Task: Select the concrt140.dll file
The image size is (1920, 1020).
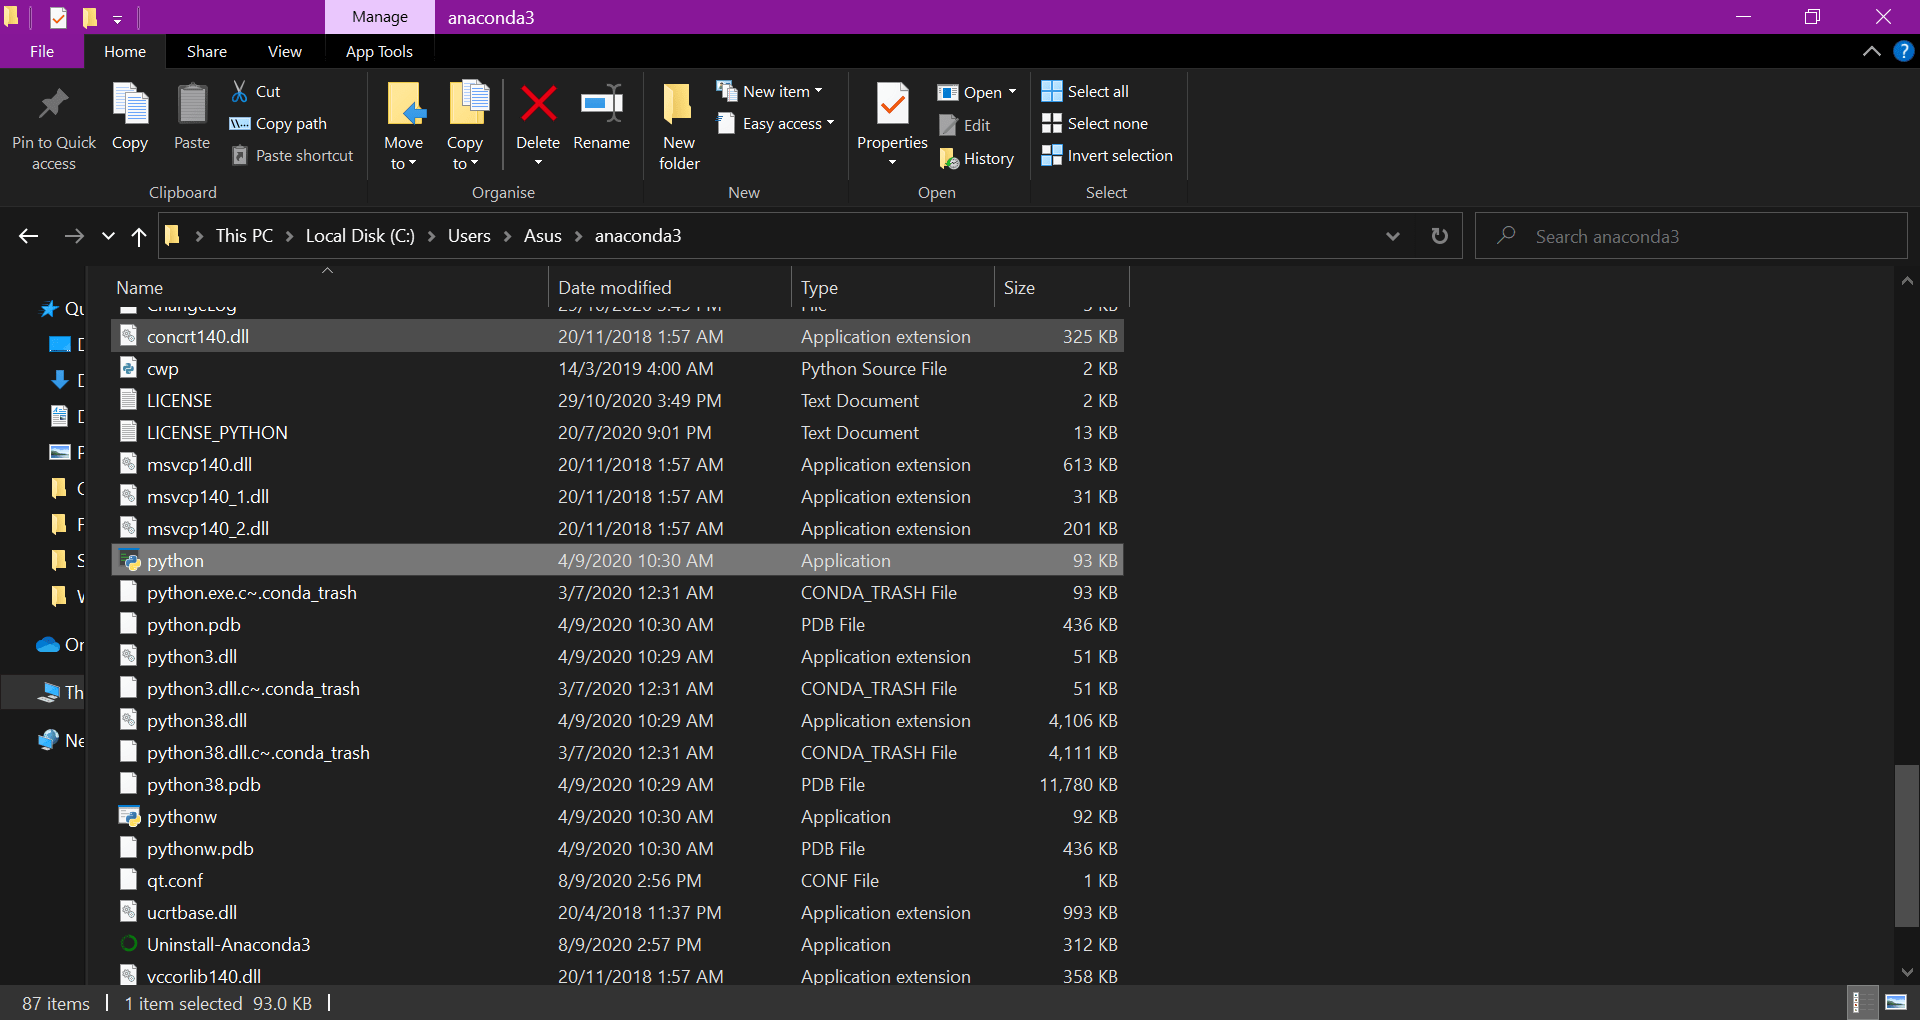Action: 617,337
